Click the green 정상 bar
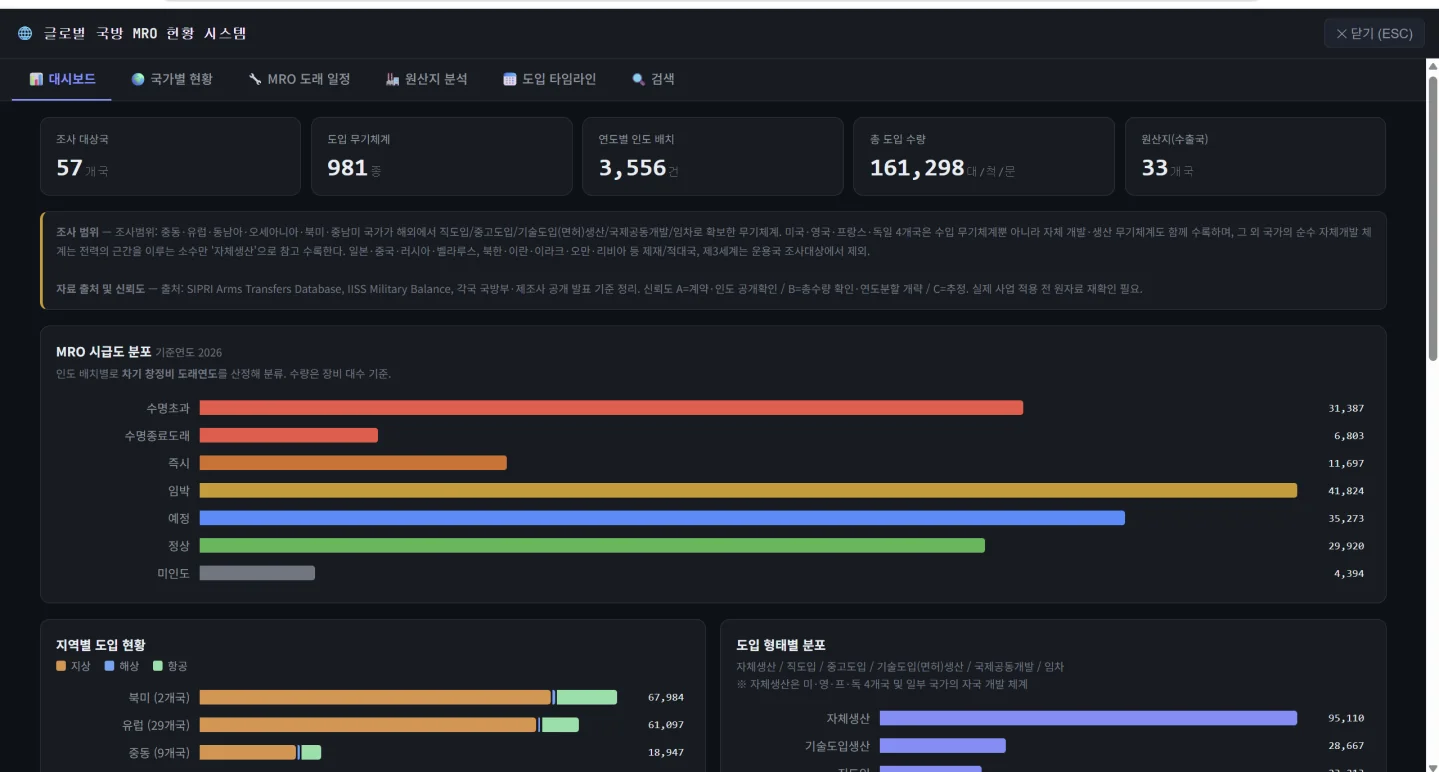The width and height of the screenshot is (1439, 772). 592,546
